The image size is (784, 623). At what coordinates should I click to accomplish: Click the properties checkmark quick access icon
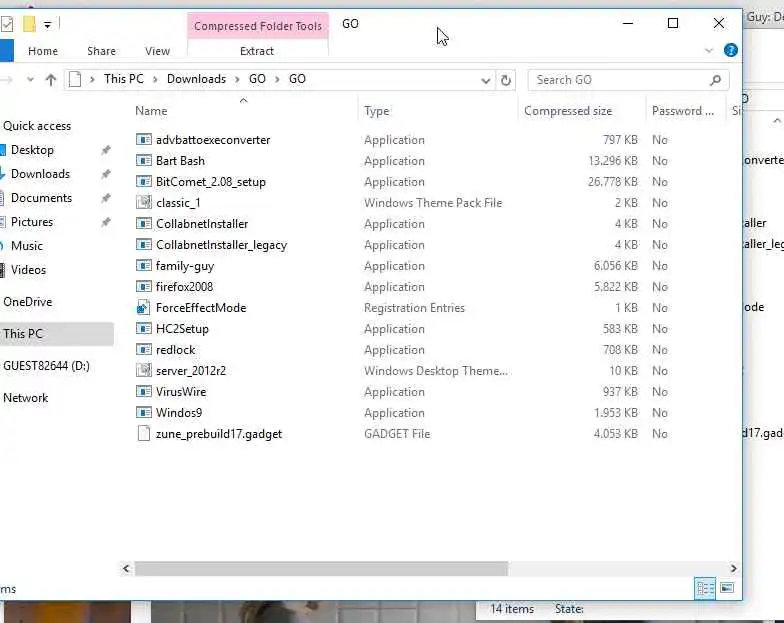(7, 24)
